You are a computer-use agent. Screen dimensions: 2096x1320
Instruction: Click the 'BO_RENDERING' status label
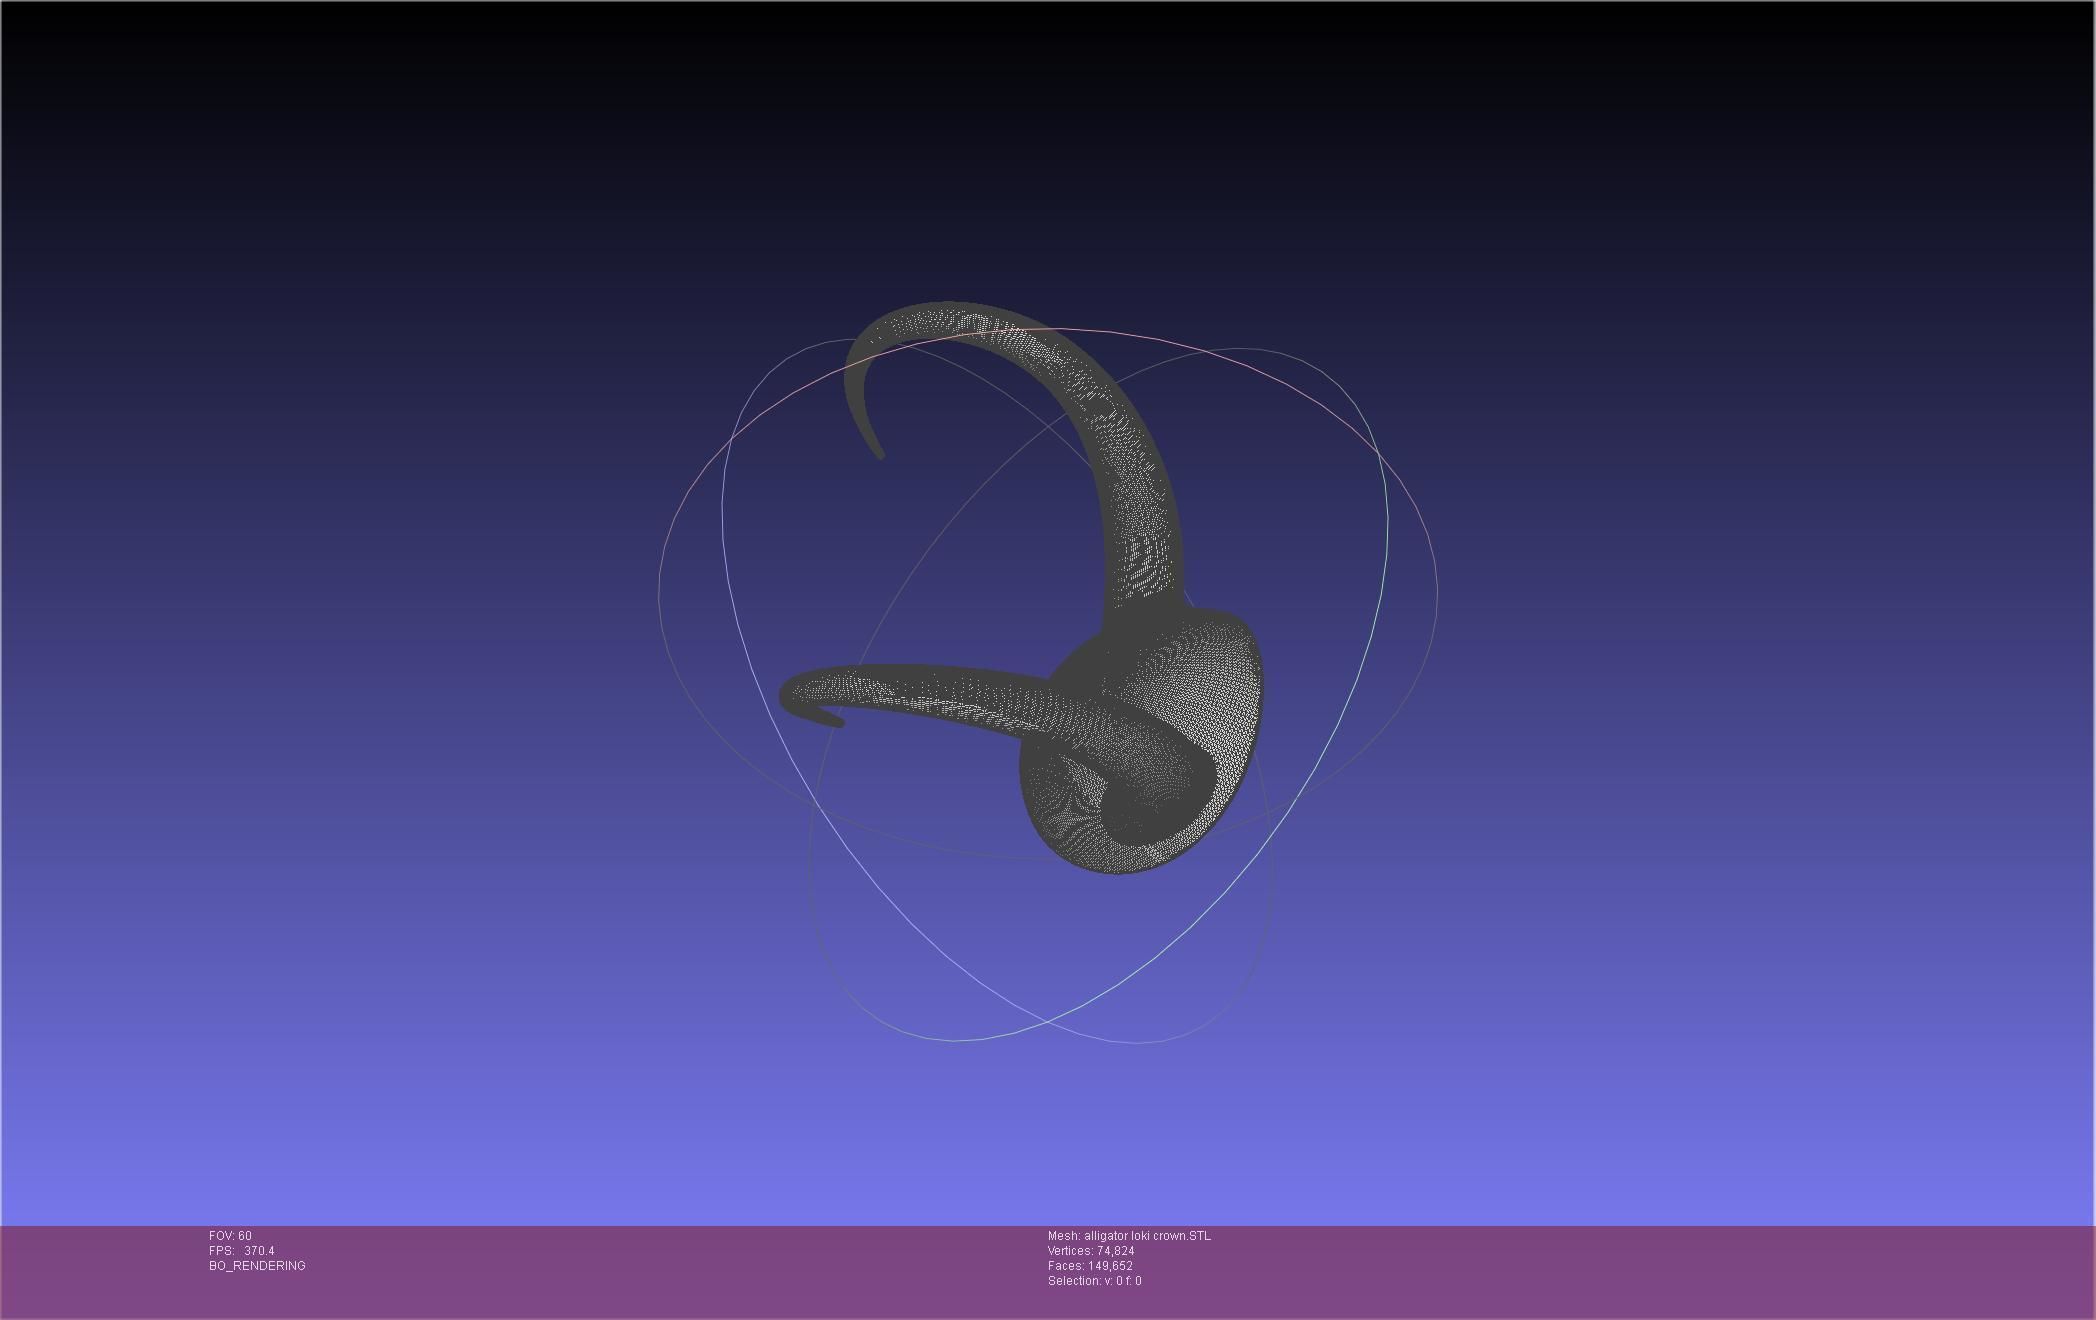coord(257,1266)
